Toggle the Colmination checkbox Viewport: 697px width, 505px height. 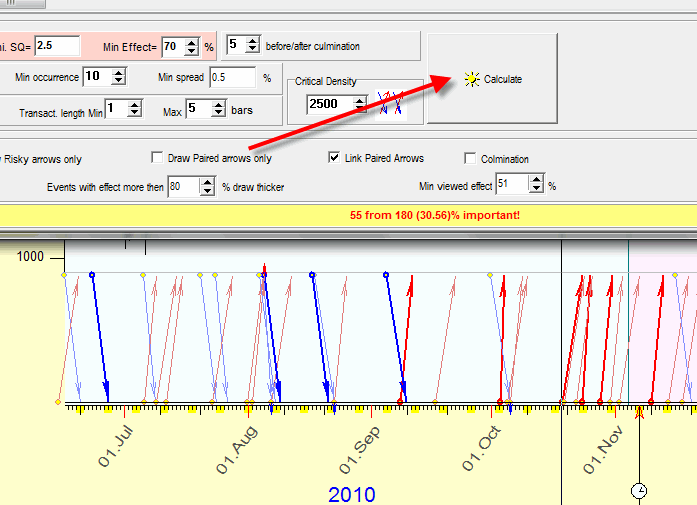tap(470, 158)
